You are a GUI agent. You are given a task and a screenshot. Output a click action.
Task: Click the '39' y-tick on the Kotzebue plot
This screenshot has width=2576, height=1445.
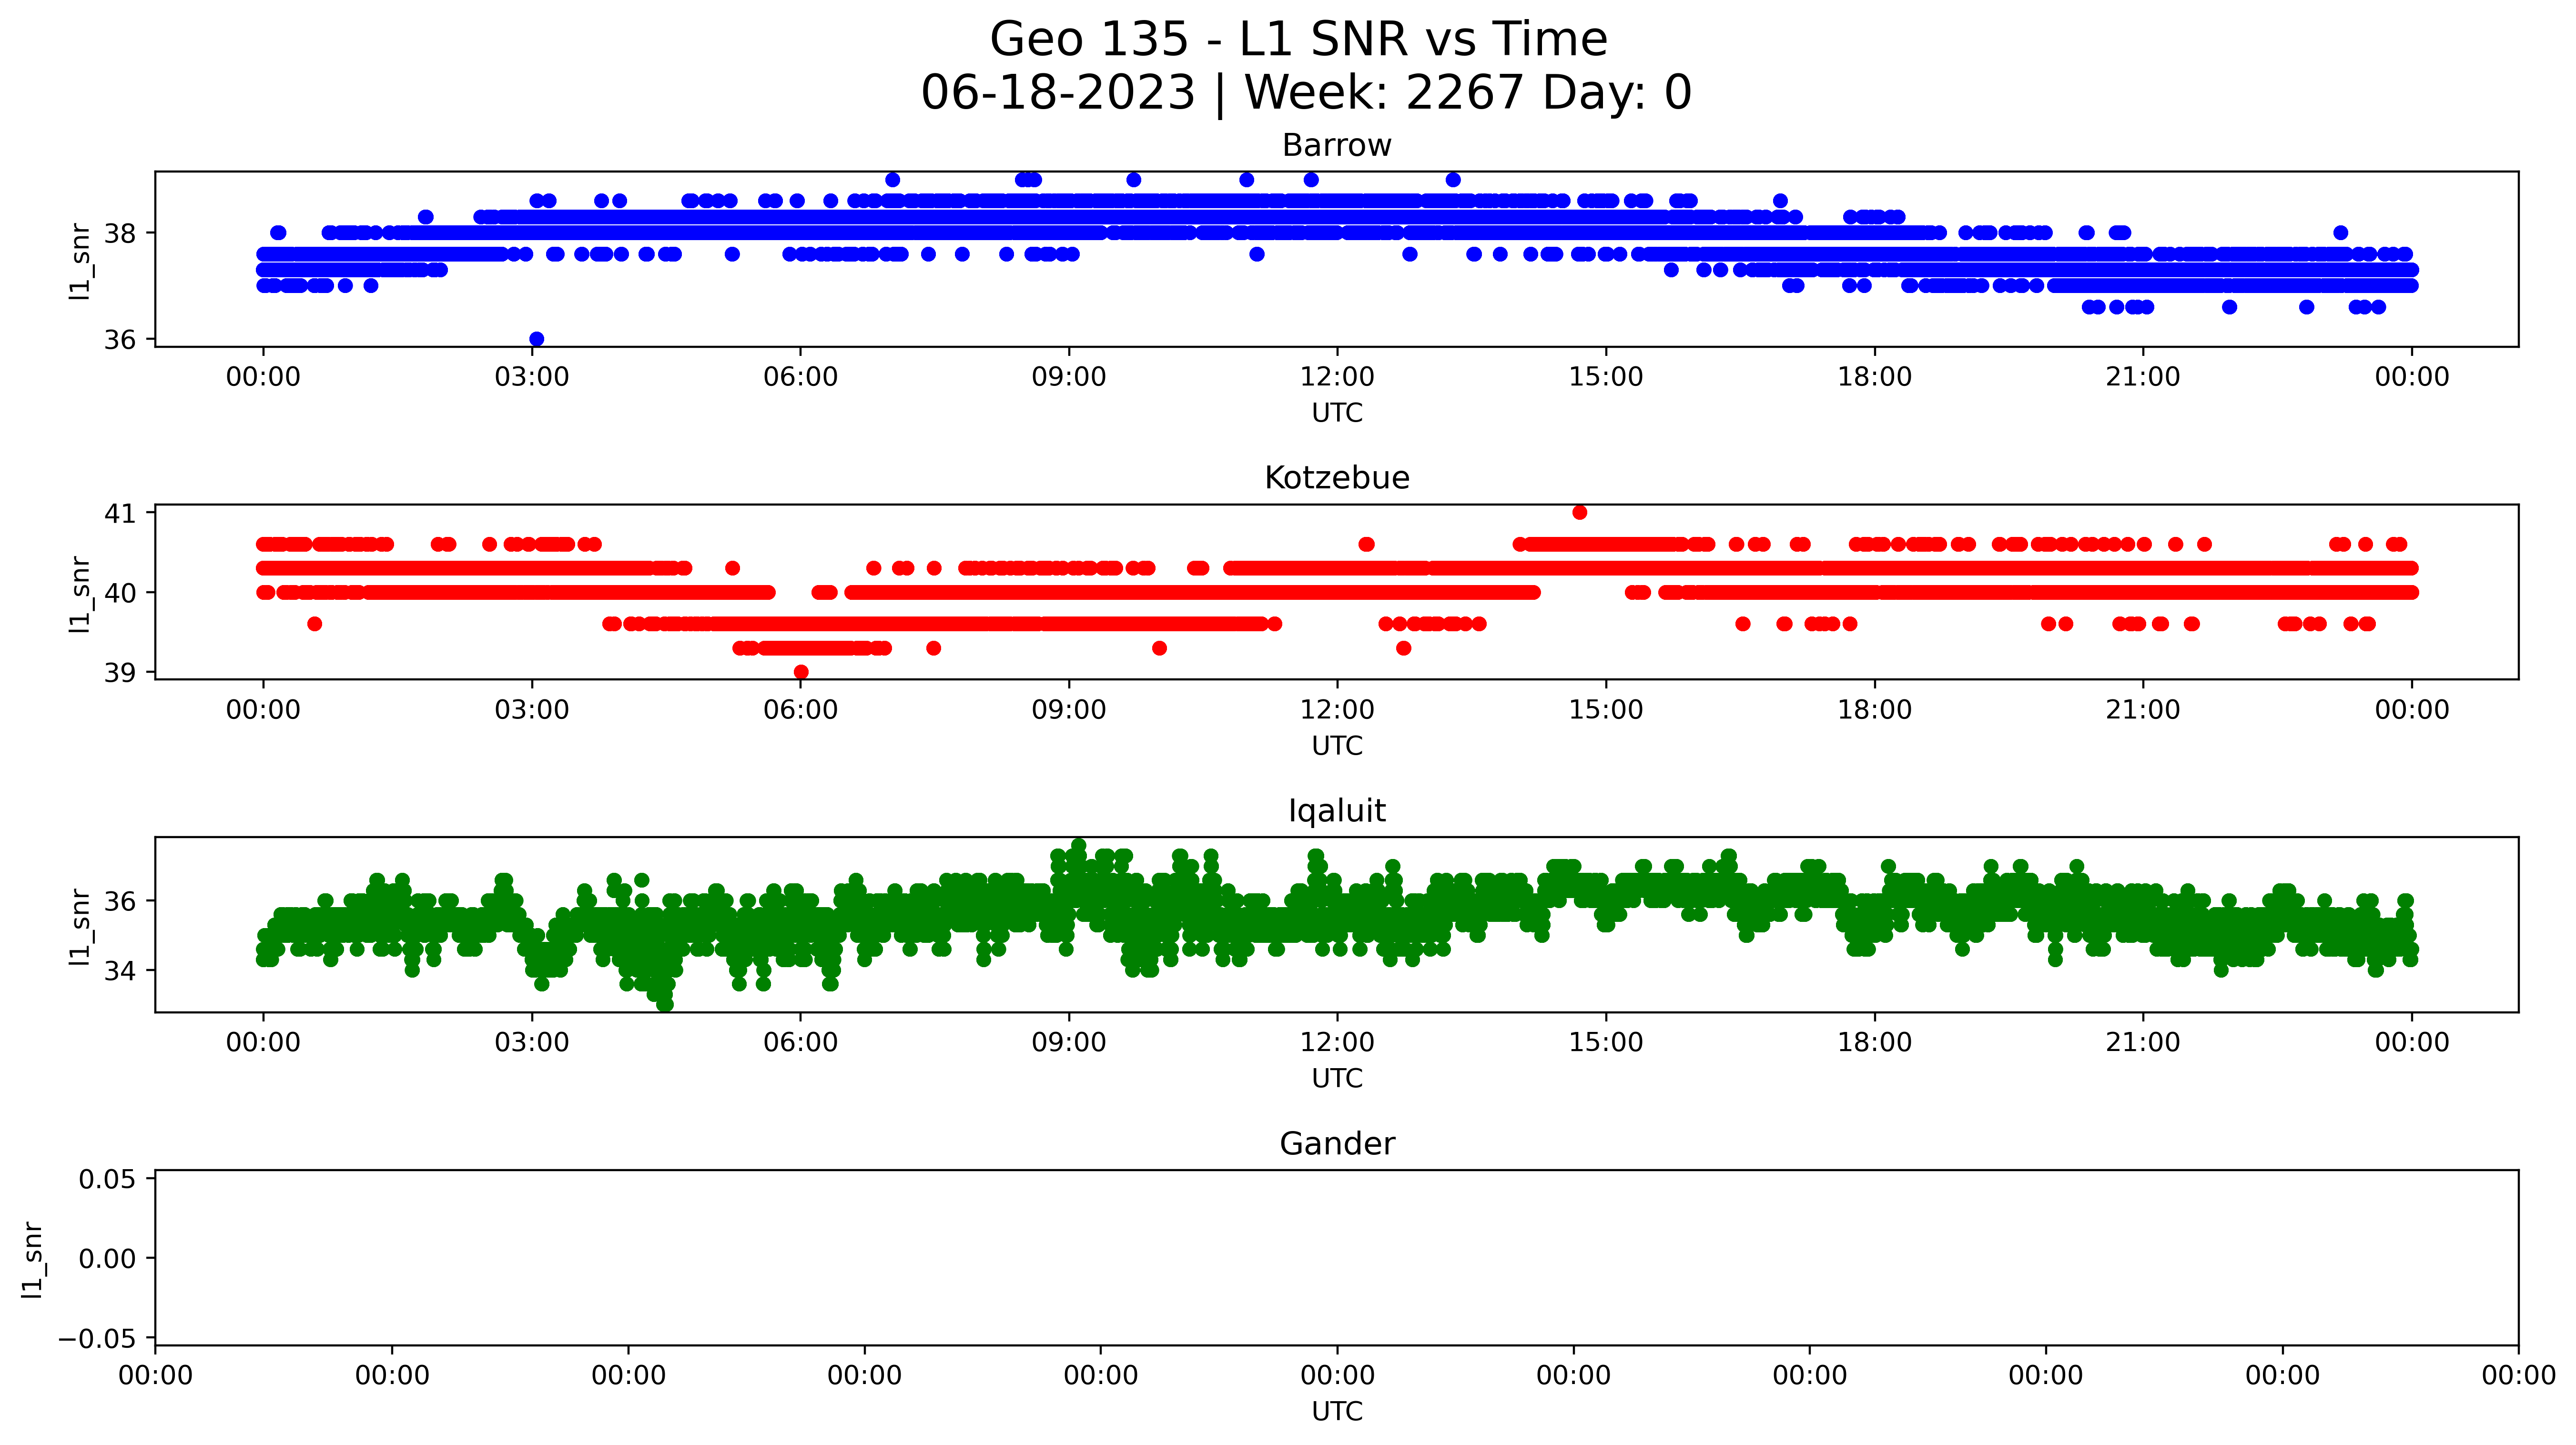click(x=120, y=673)
